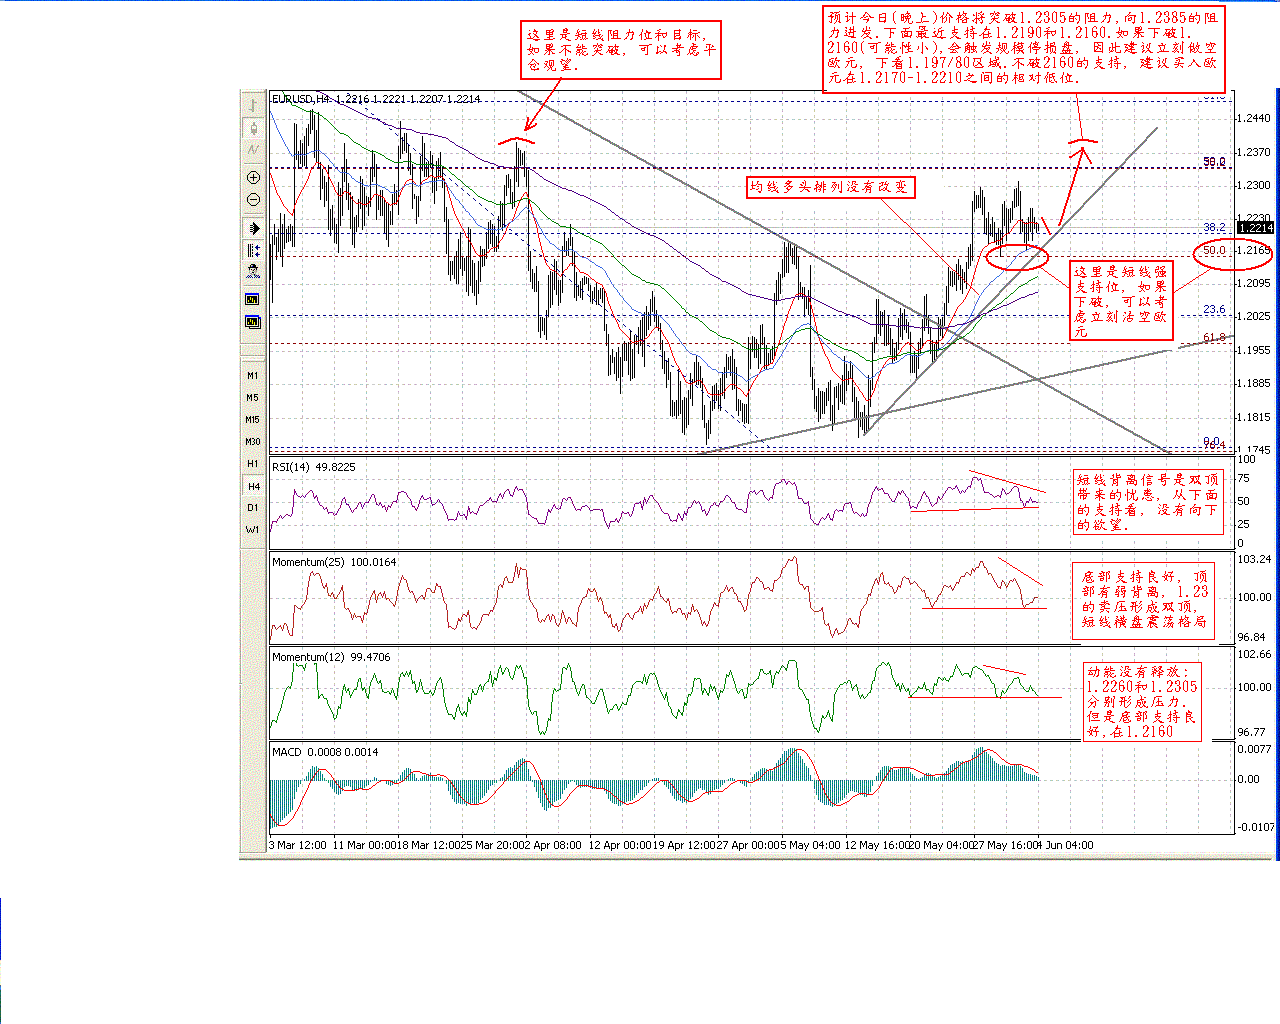Zoom in on the chart
This screenshot has height=1024, width=1280.
(x=253, y=177)
